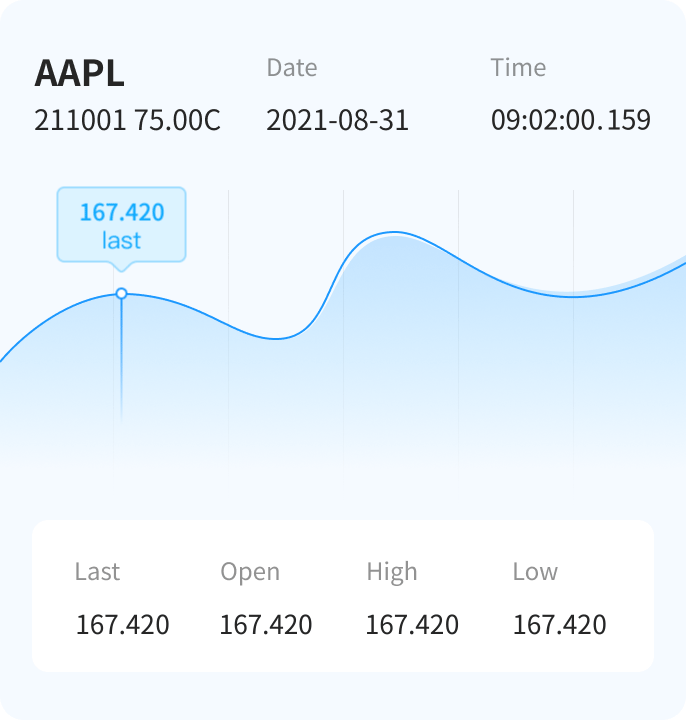This screenshot has height=720, width=686.
Task: Click the 167.420 value in chart tooltip
Action: pos(121,212)
